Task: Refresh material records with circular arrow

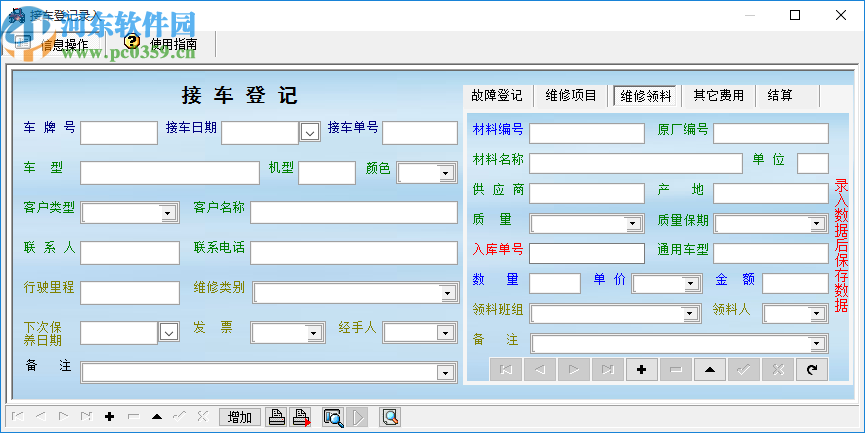Action: tap(811, 370)
